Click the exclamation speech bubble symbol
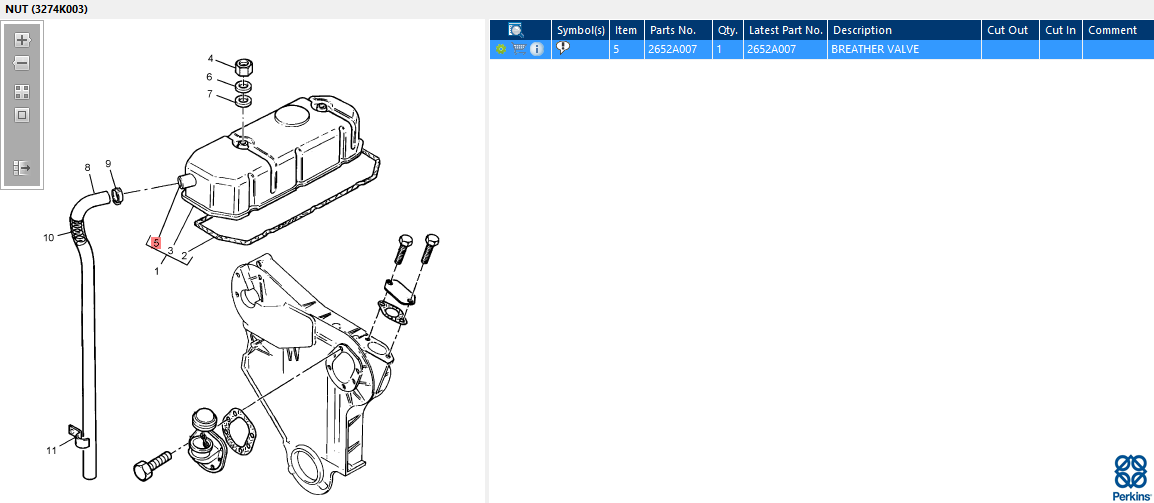Viewport: 1154px width, 503px height. coord(563,49)
